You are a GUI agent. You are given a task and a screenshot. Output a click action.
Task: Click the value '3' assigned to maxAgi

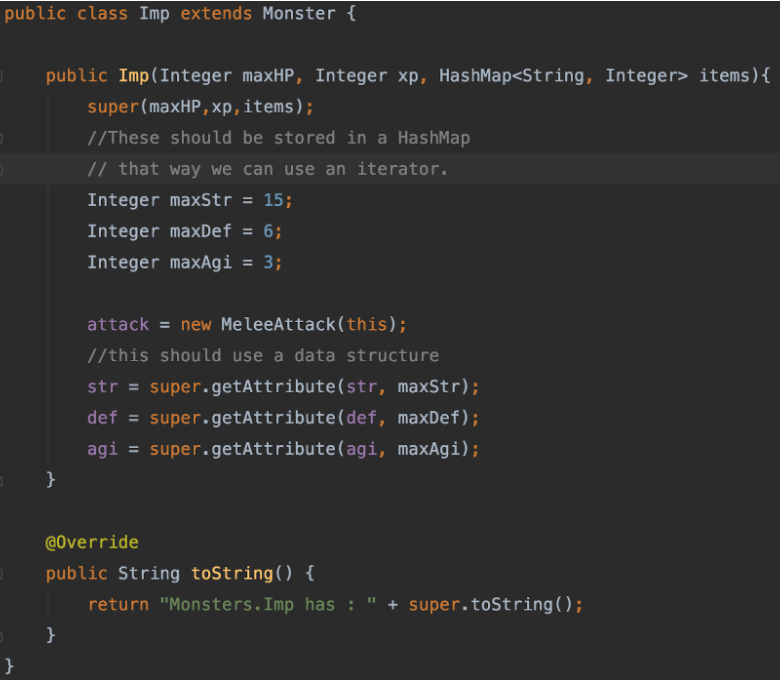268,262
